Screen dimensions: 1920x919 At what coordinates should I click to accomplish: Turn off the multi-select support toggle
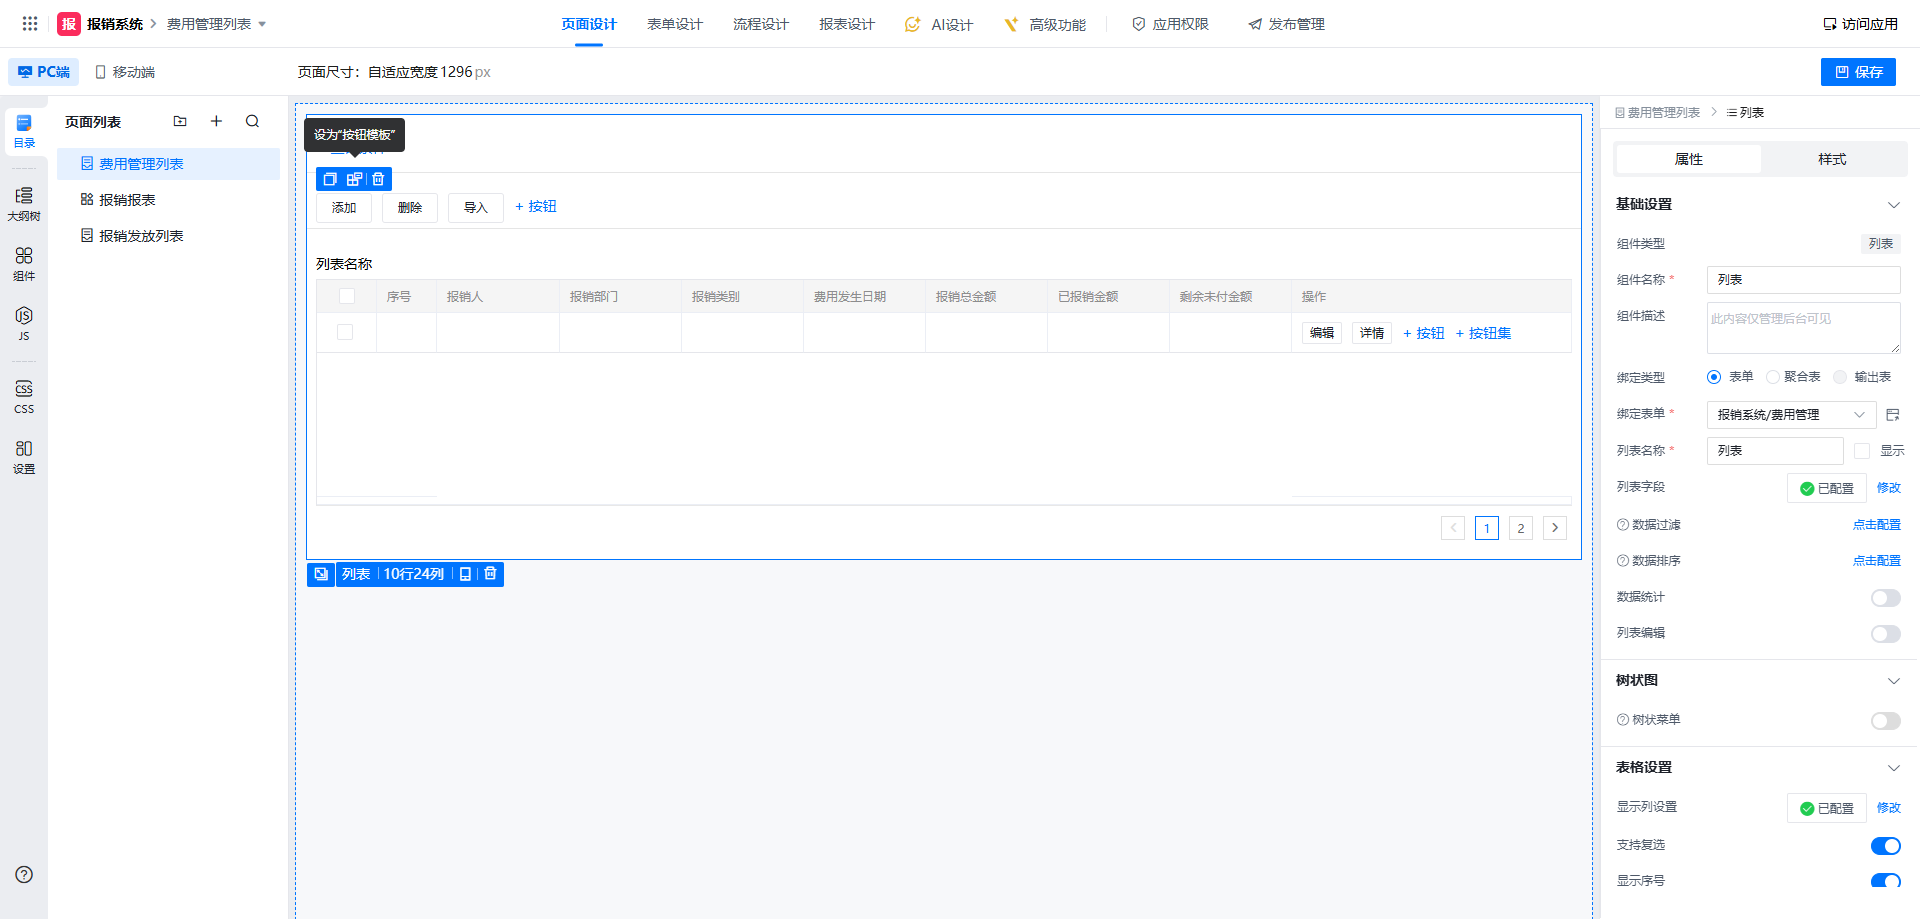pos(1885,846)
